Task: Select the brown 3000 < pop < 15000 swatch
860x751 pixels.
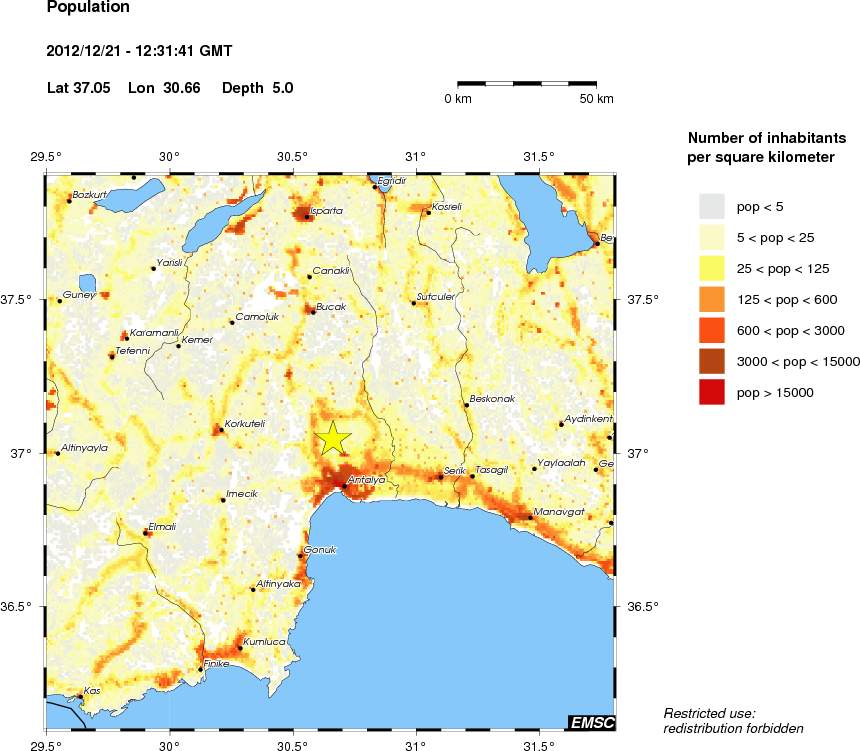Action: tap(711, 362)
